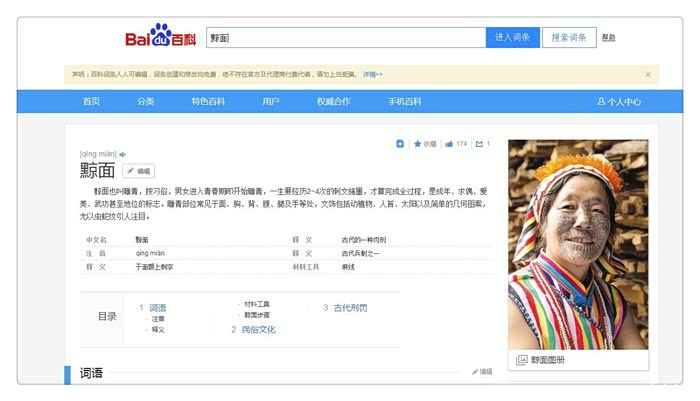The image size is (700, 401).
Task: Open the 首页 navigation tab
Action: [92, 101]
